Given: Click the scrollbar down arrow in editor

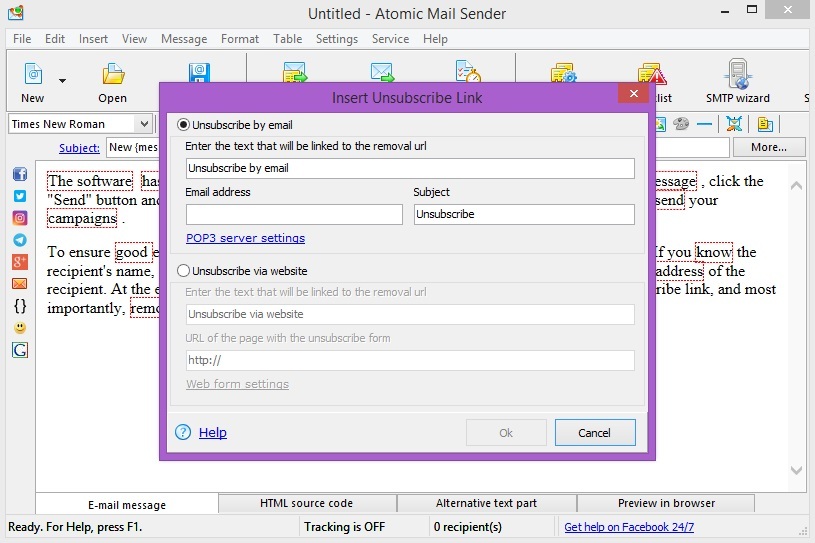Looking at the screenshot, I should [796, 470].
